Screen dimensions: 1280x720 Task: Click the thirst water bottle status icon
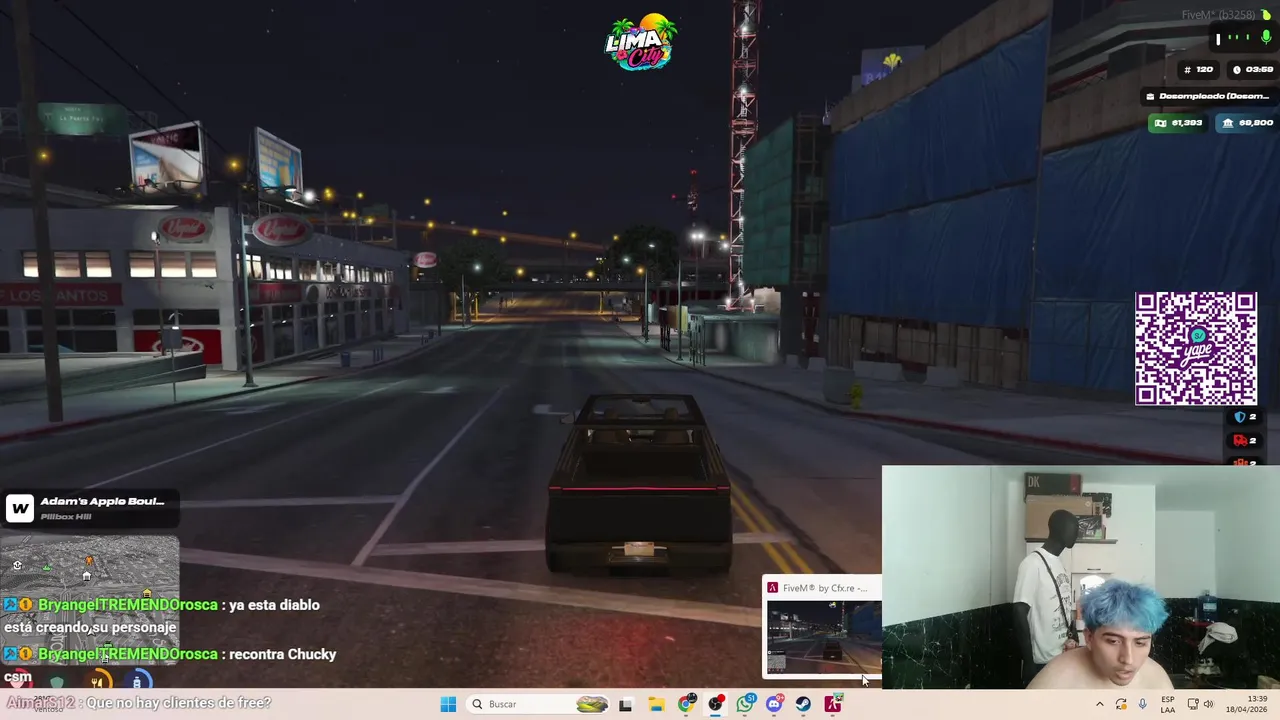[x=138, y=681]
